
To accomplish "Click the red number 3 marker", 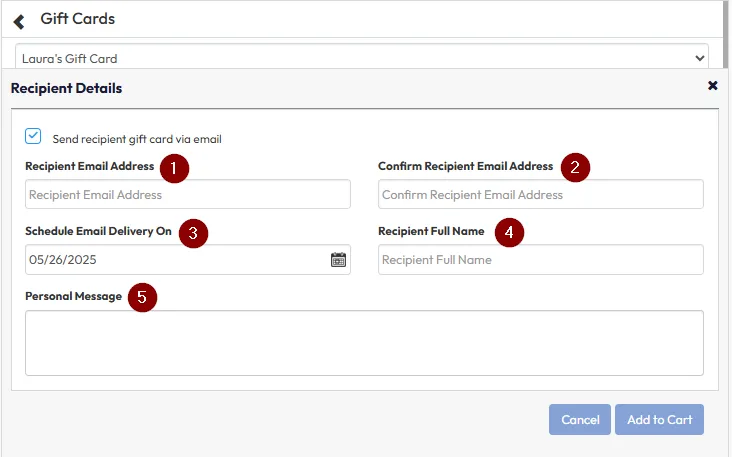I will click(x=193, y=233).
